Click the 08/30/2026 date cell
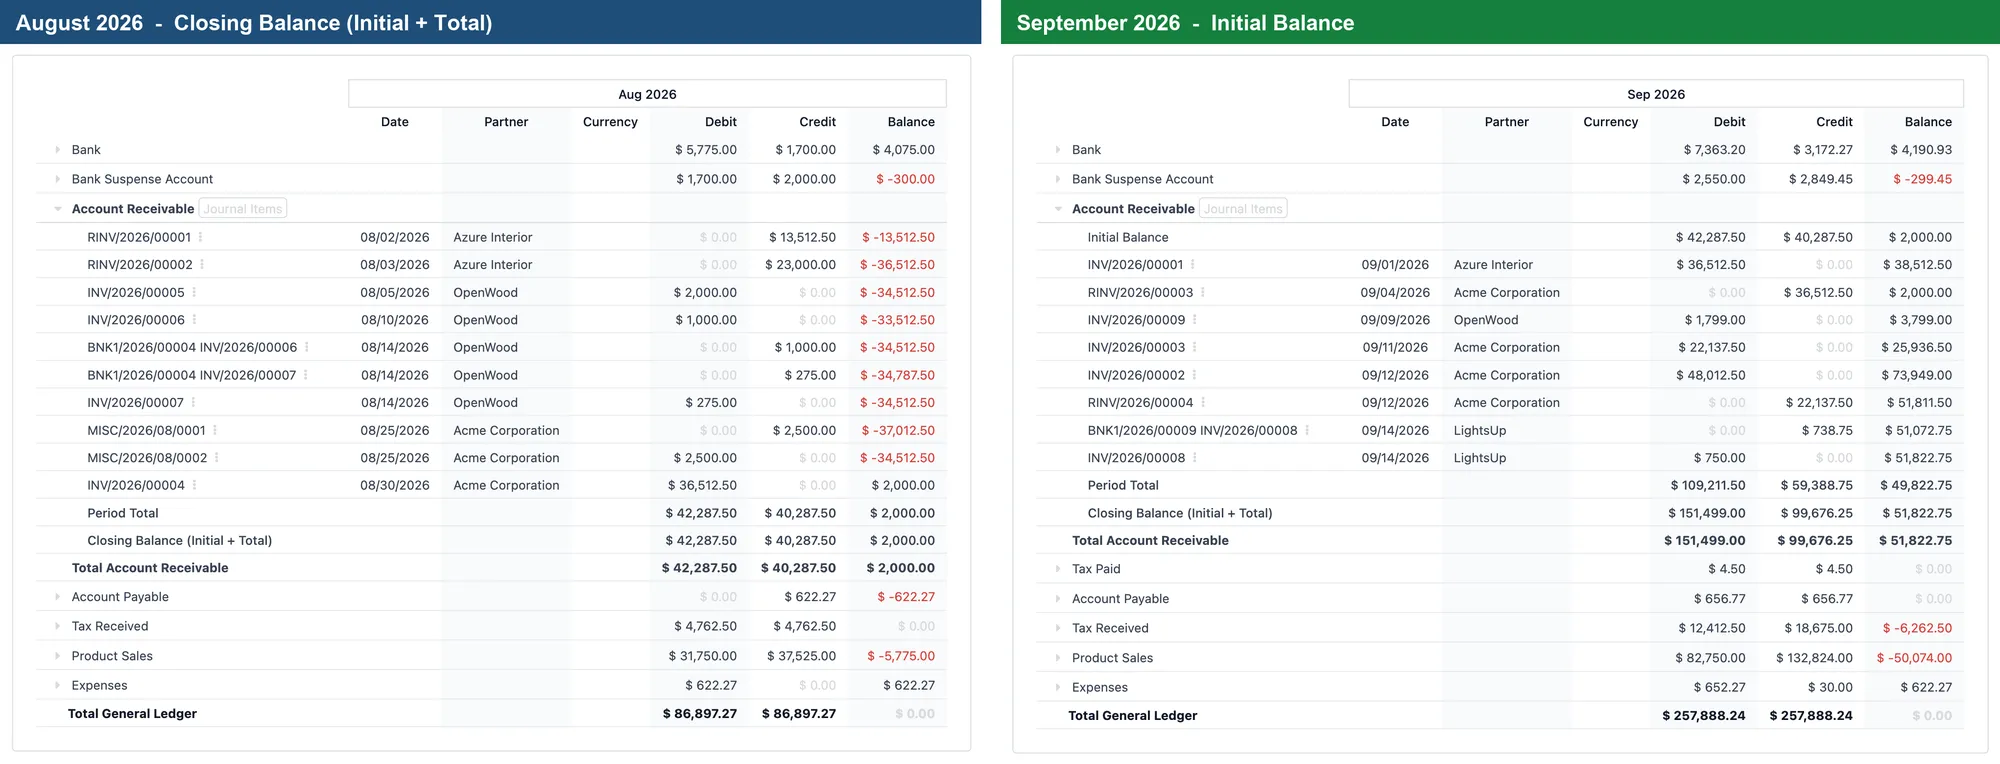Viewport: 2000px width, 764px height. click(395, 485)
